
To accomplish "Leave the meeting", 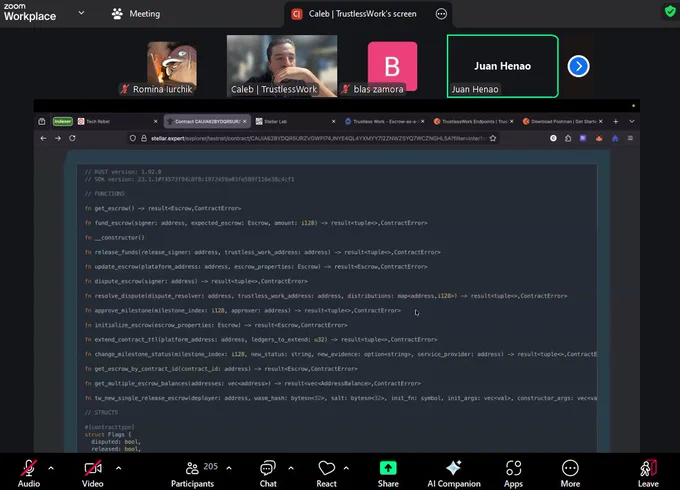I will tap(648, 473).
